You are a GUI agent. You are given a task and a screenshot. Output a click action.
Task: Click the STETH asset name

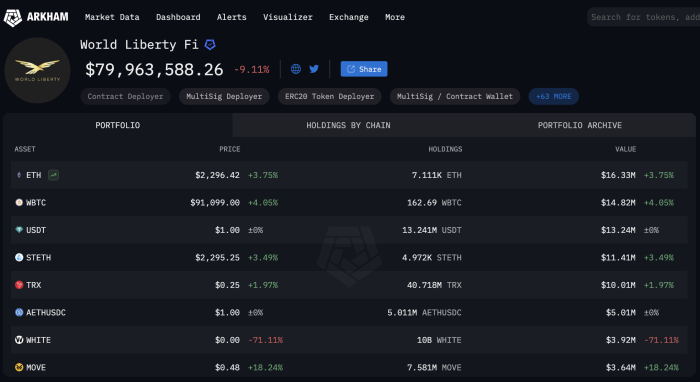[x=38, y=257]
